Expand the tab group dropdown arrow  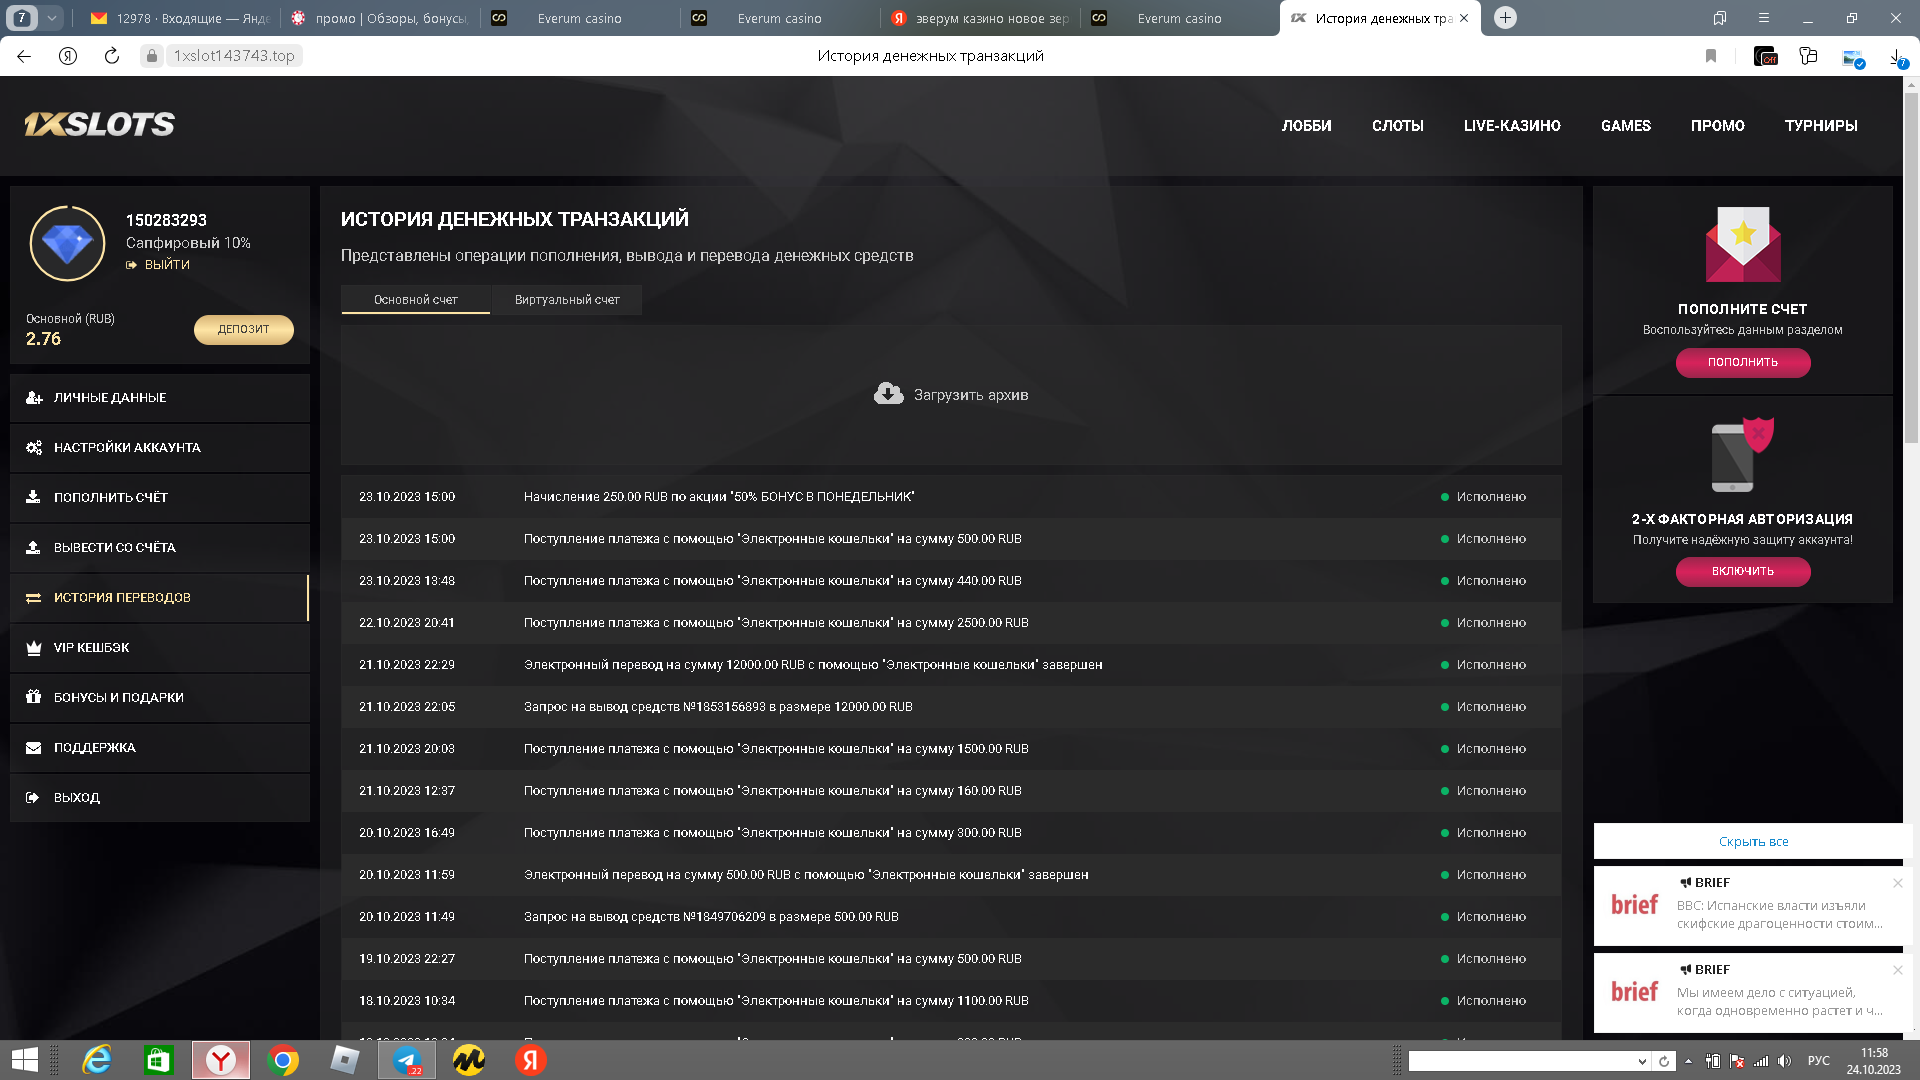click(51, 18)
